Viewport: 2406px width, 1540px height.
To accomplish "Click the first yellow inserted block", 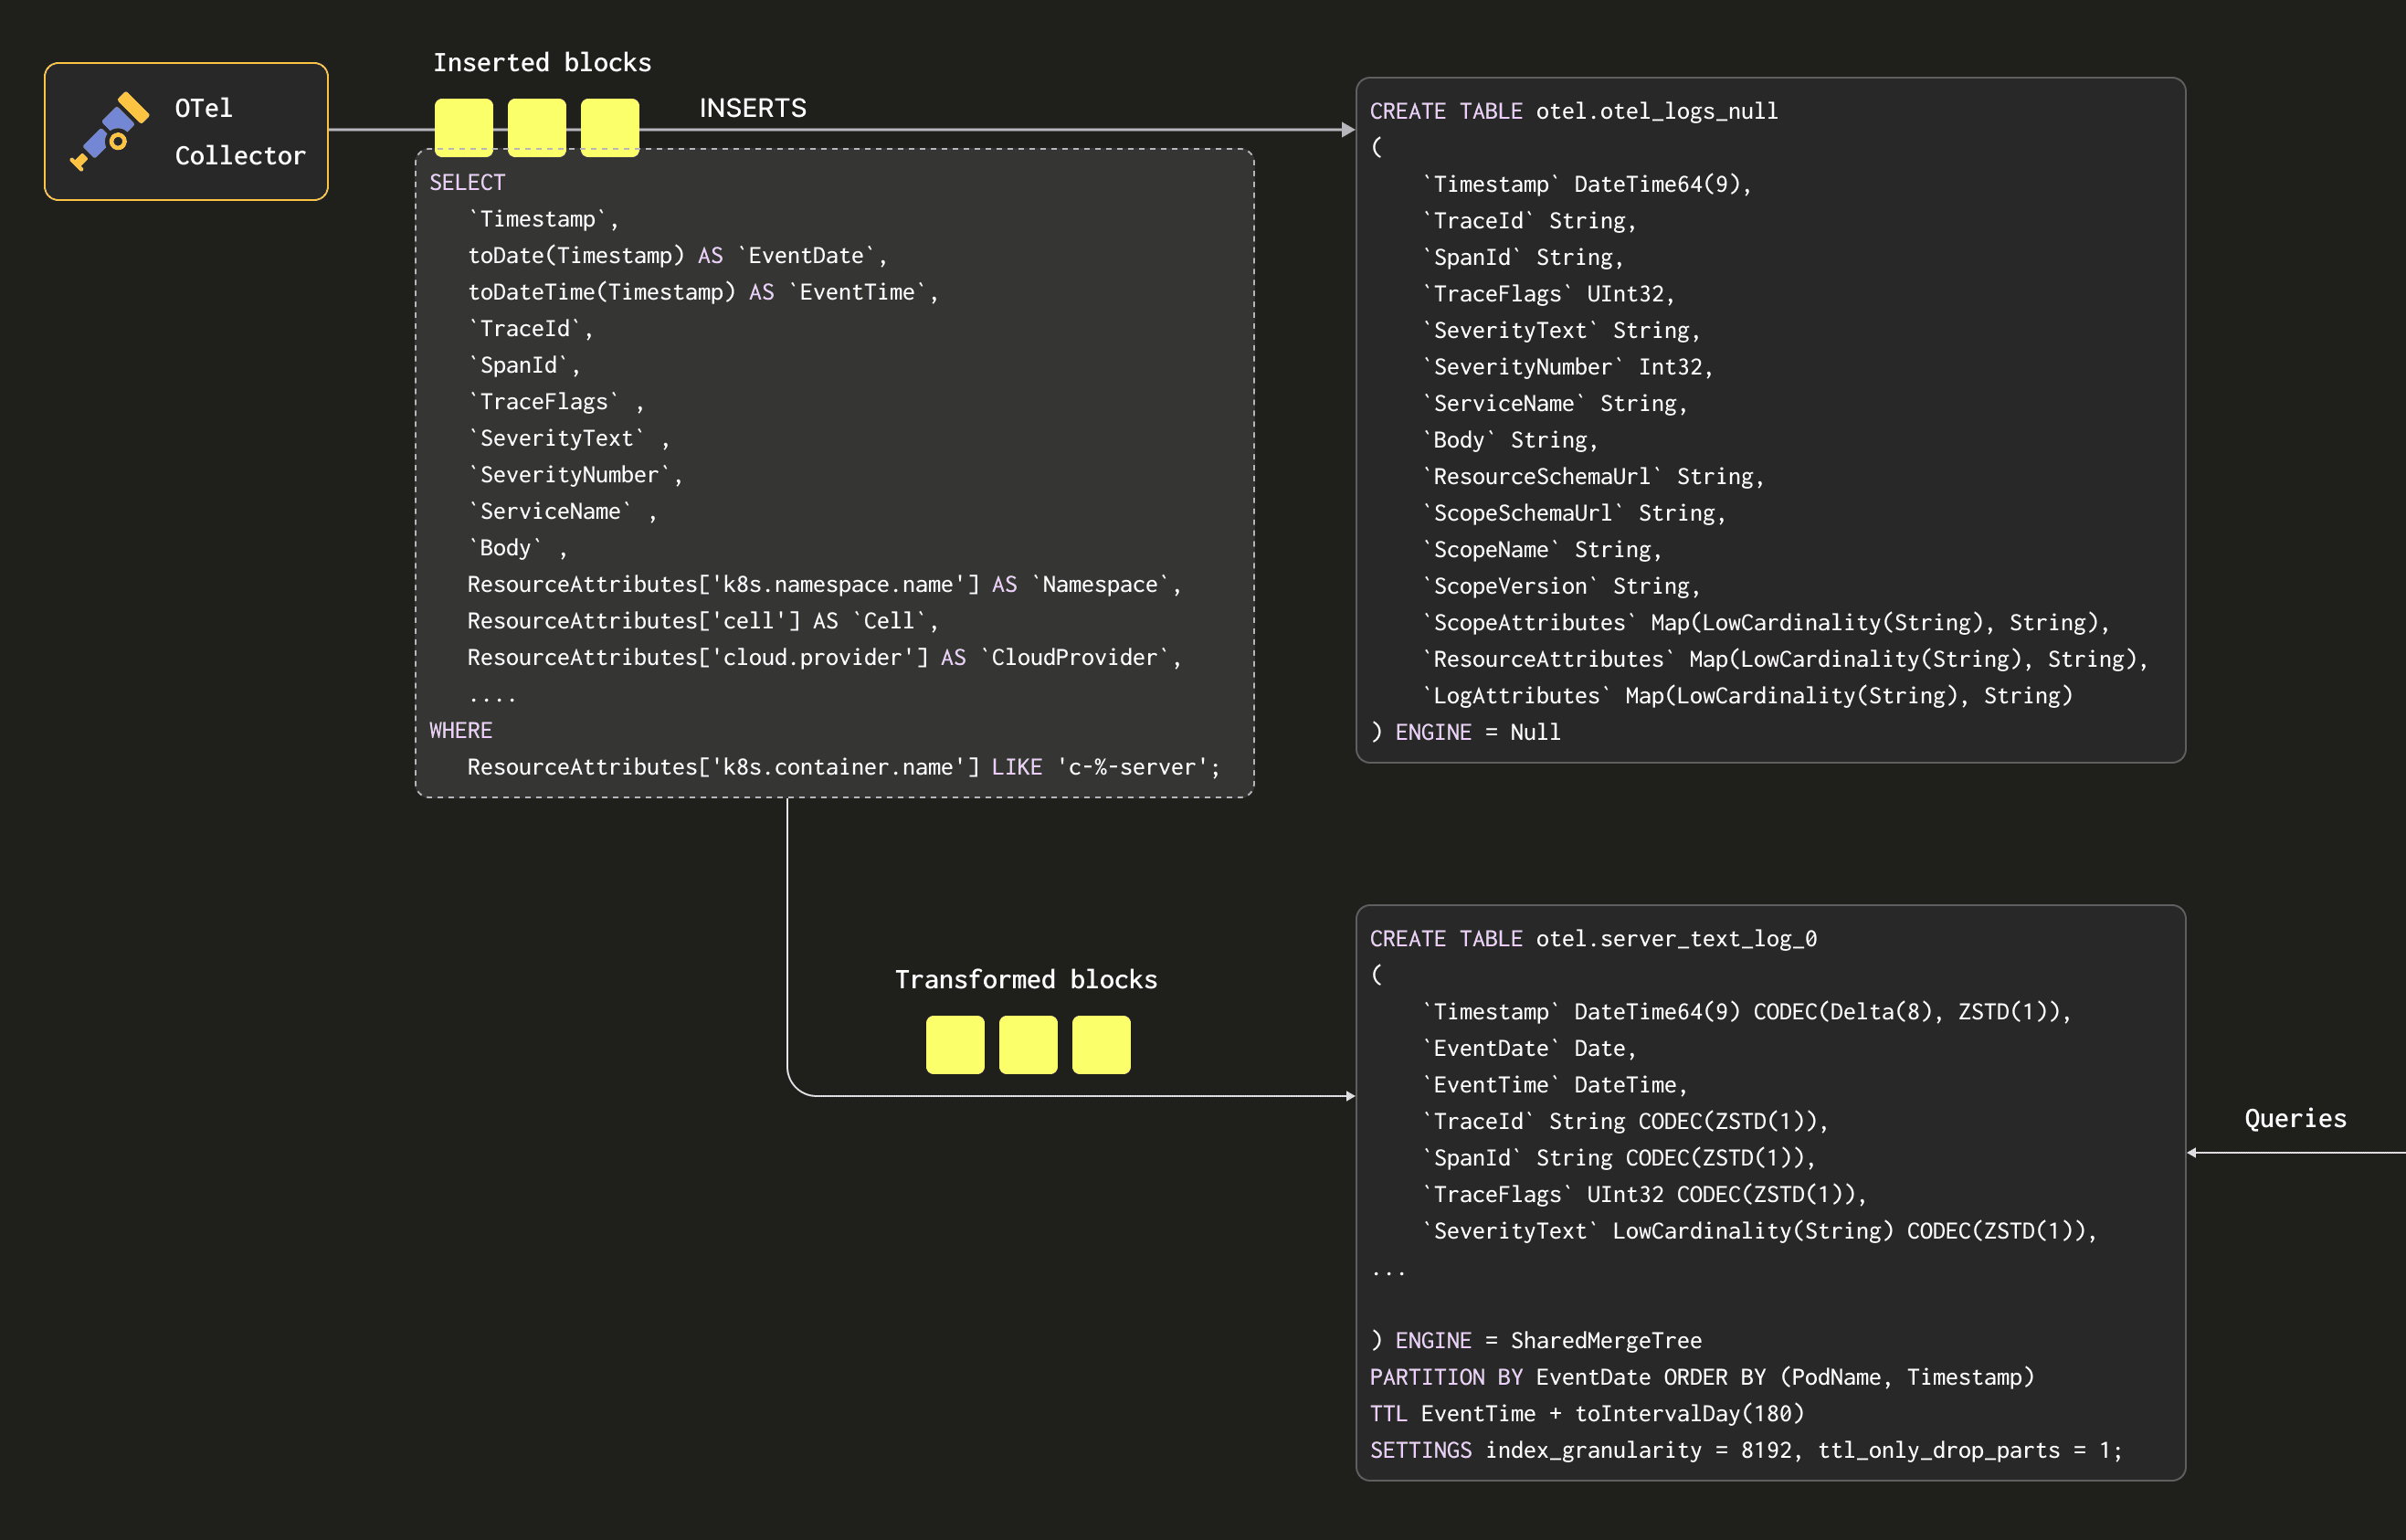I will 463,127.
